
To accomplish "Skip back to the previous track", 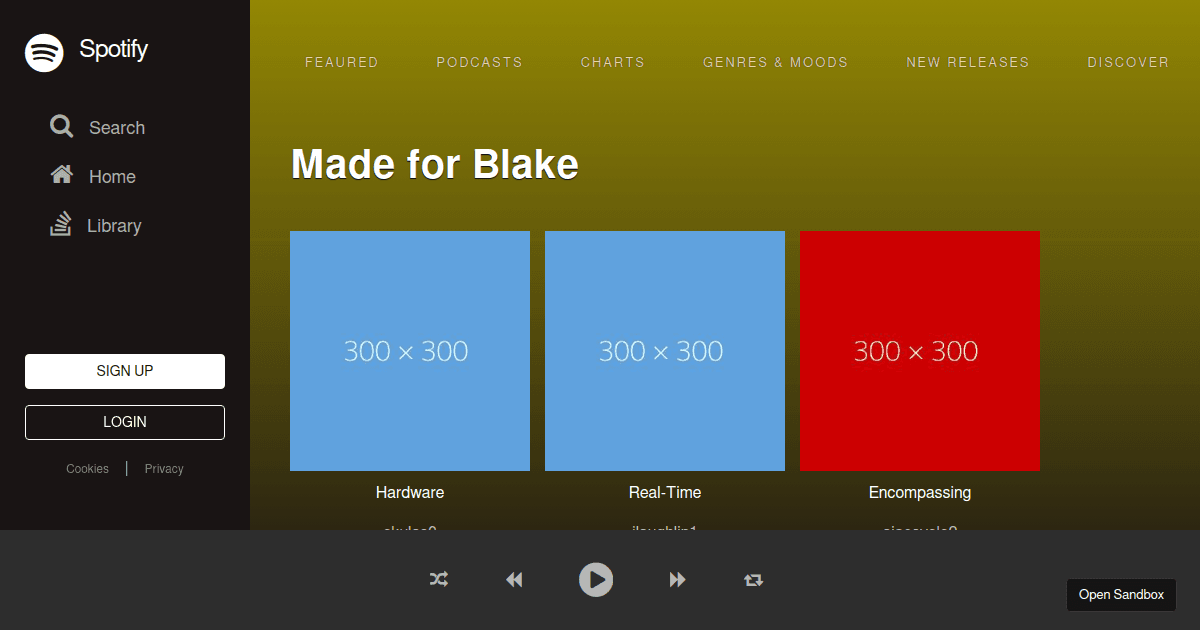I will (x=514, y=580).
